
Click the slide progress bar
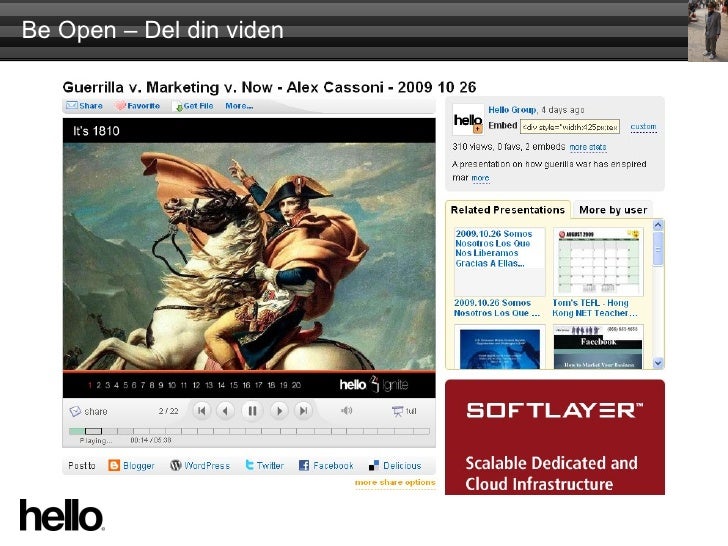point(249,431)
